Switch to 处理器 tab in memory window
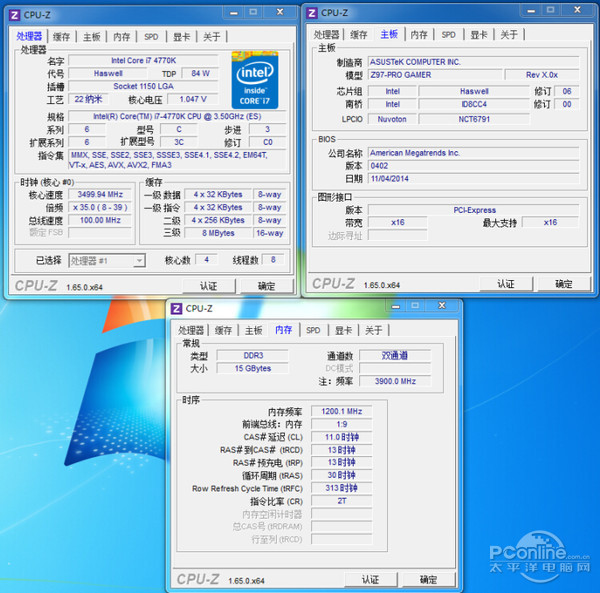This screenshot has height=593, width=600. click(x=191, y=330)
